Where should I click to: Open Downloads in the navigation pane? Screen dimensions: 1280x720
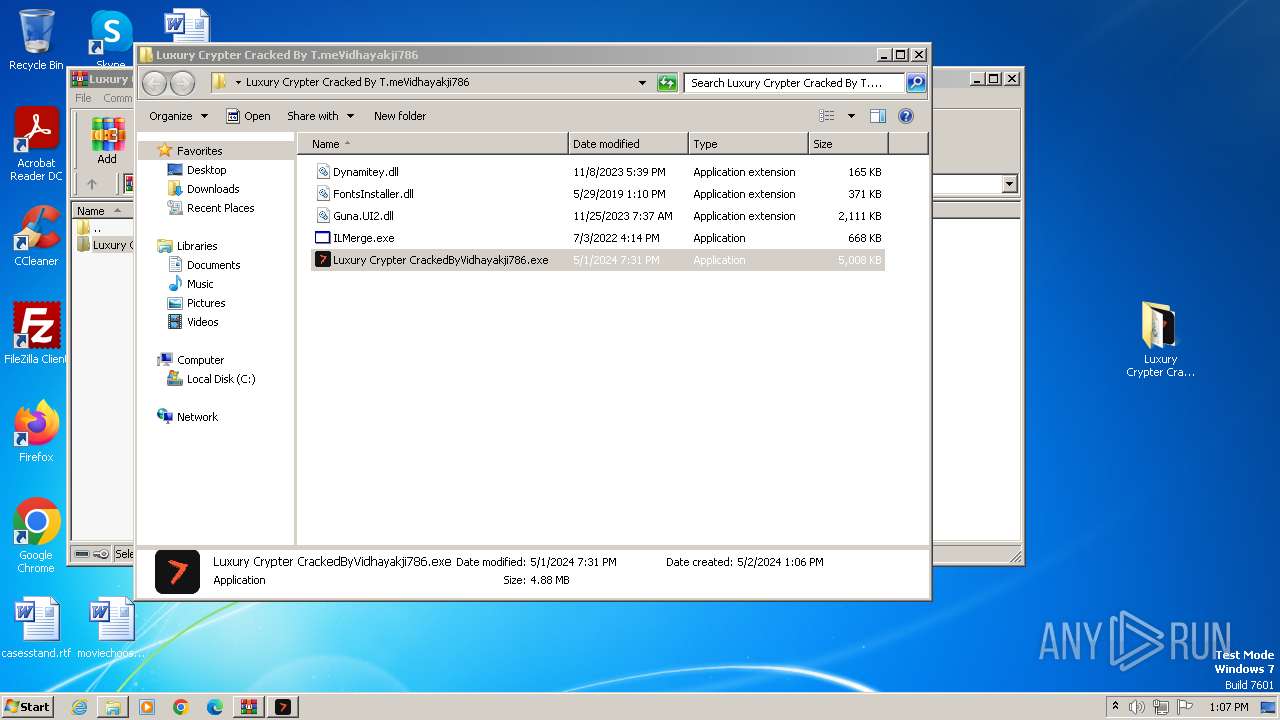(x=213, y=189)
